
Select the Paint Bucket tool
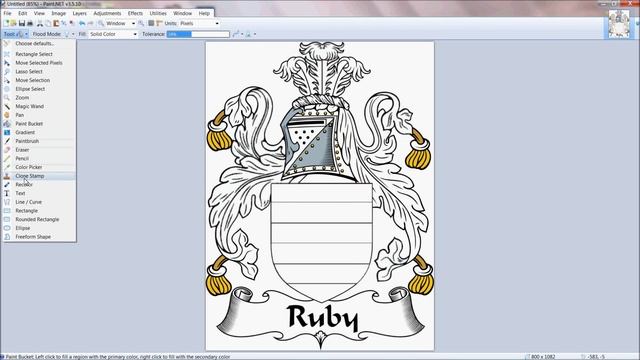[x=39, y=123]
